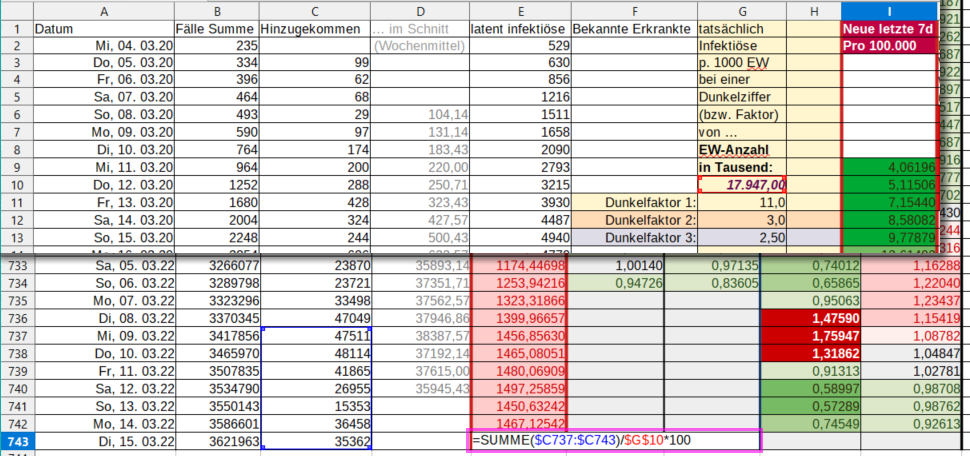Select column E header
This screenshot has height=456, width=970.
click(x=520, y=11)
